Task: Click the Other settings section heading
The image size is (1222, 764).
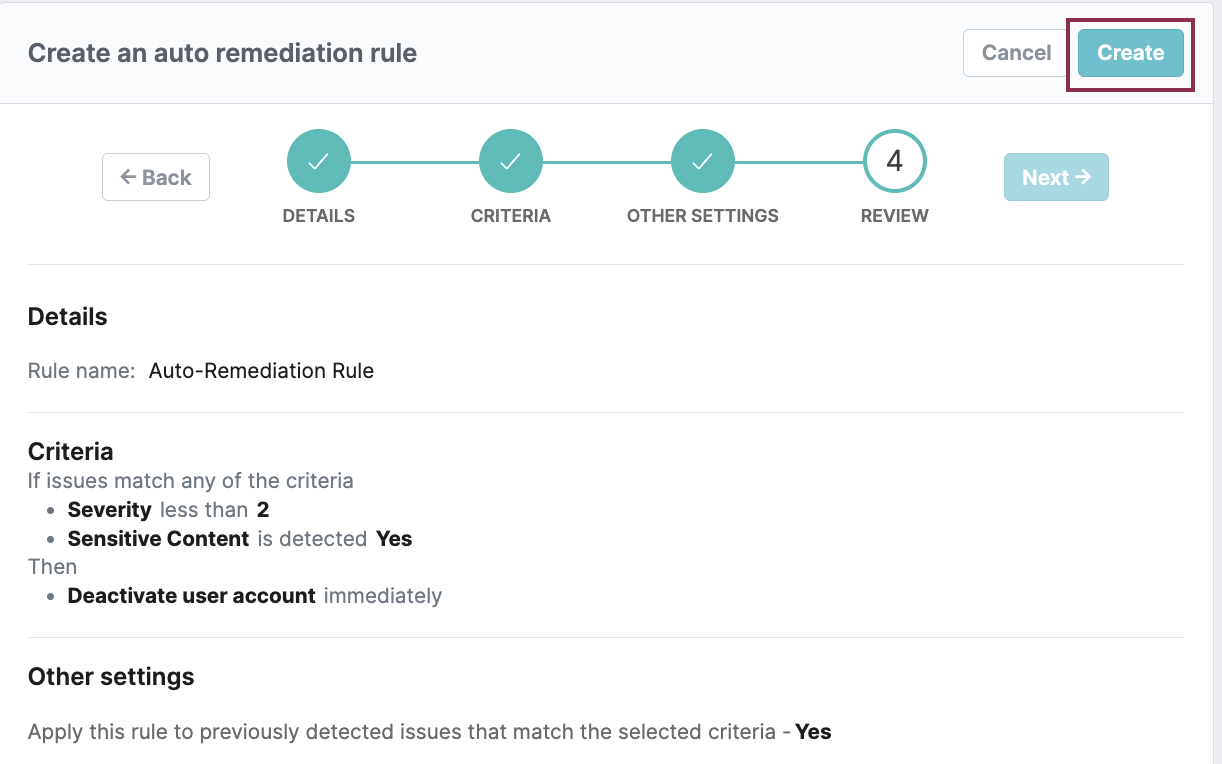Action: [111, 677]
